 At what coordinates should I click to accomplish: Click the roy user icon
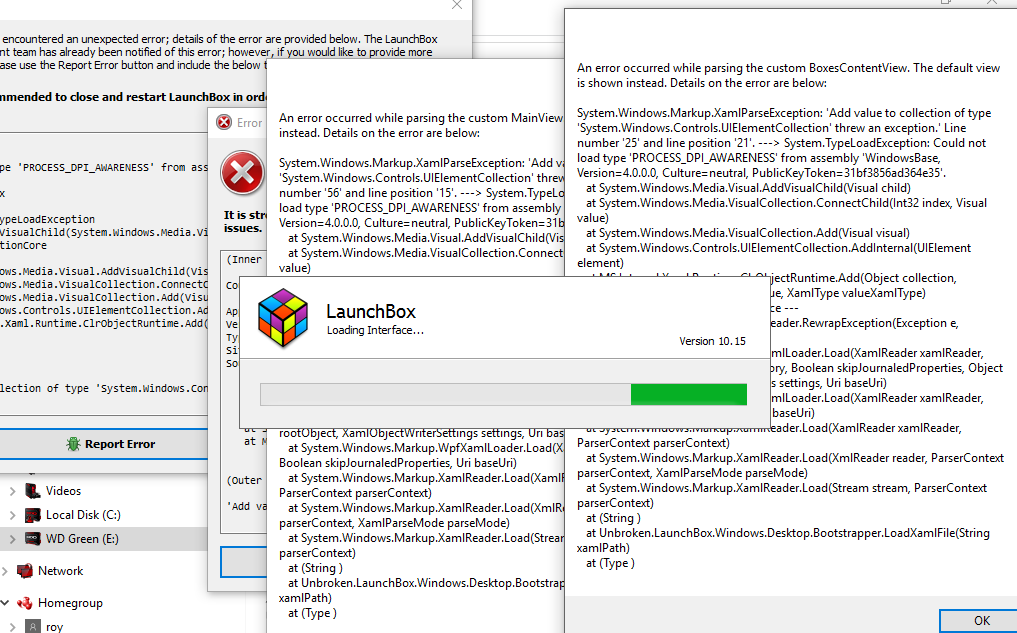coord(32,627)
